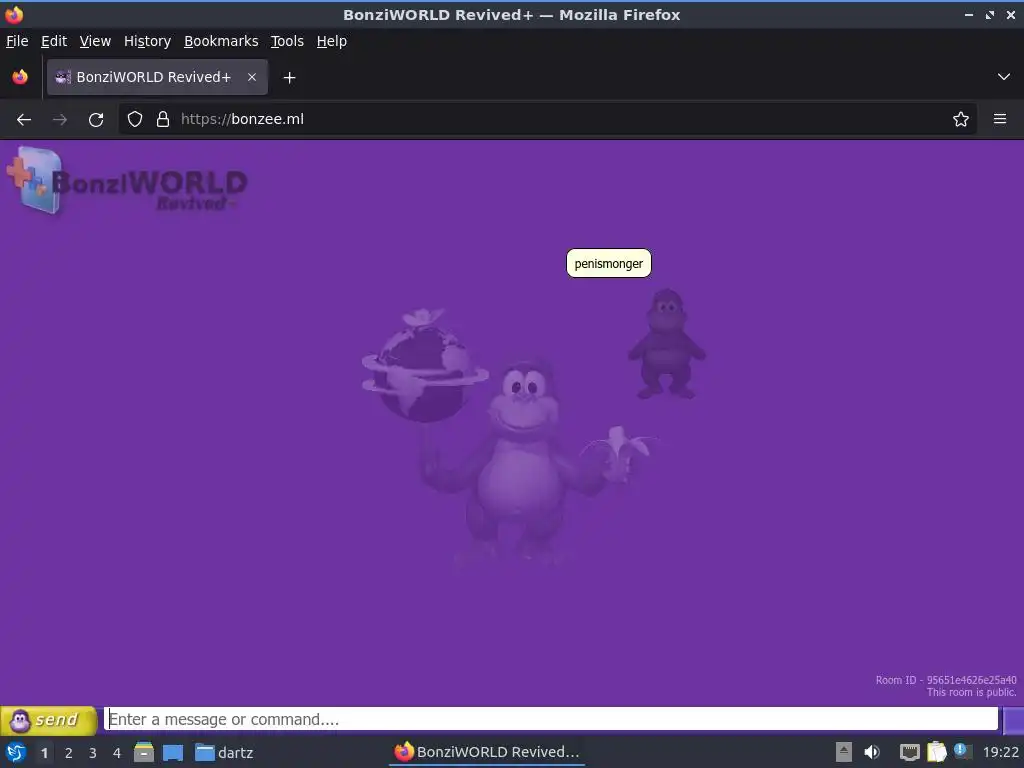Image resolution: width=1024 pixels, height=768 pixels.
Task: Click the penismonger name bubble
Action: pyautogui.click(x=609, y=264)
